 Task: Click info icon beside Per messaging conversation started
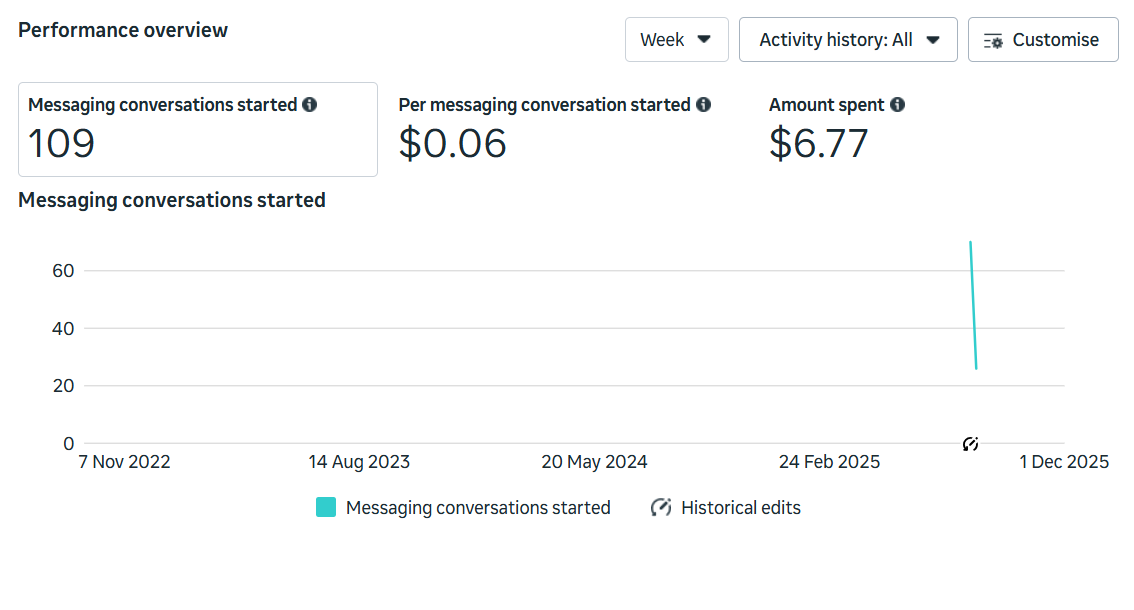coord(703,105)
